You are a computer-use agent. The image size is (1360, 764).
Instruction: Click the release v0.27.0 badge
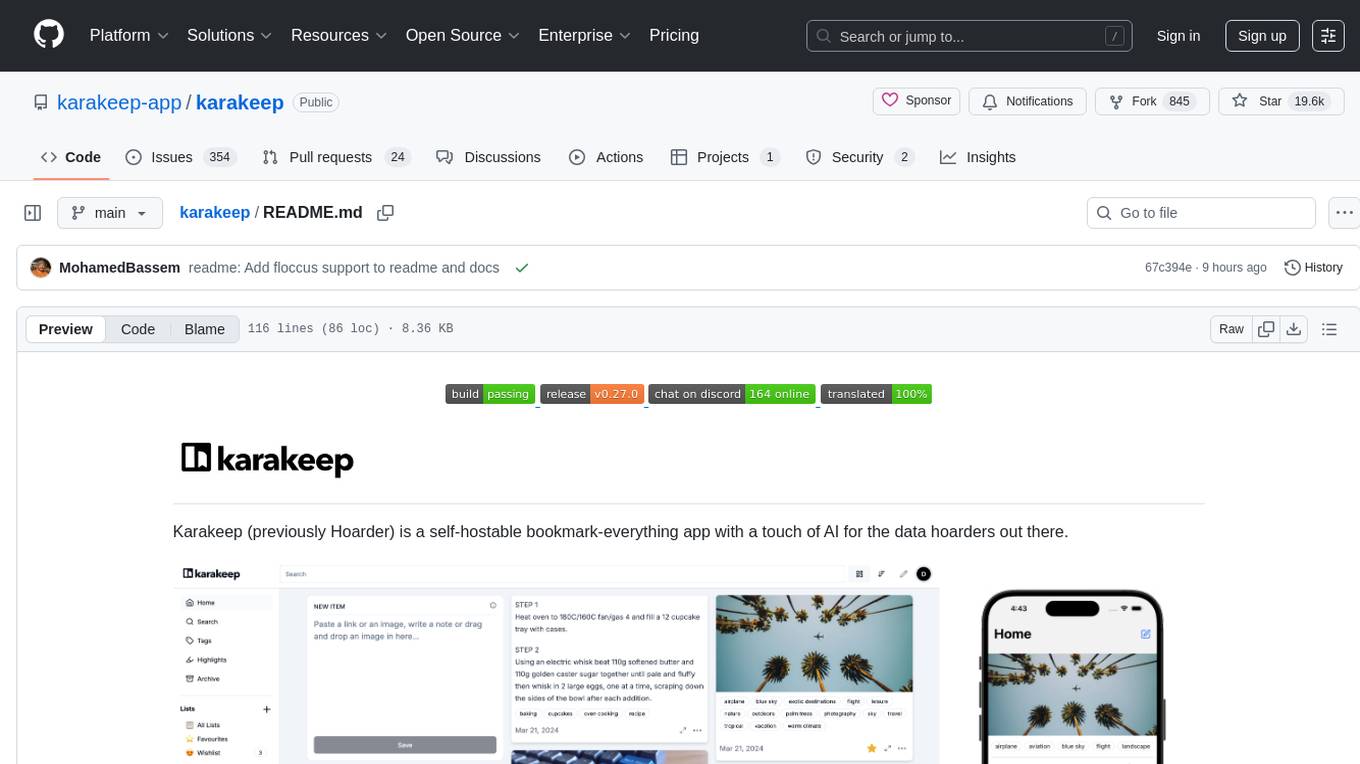click(592, 394)
